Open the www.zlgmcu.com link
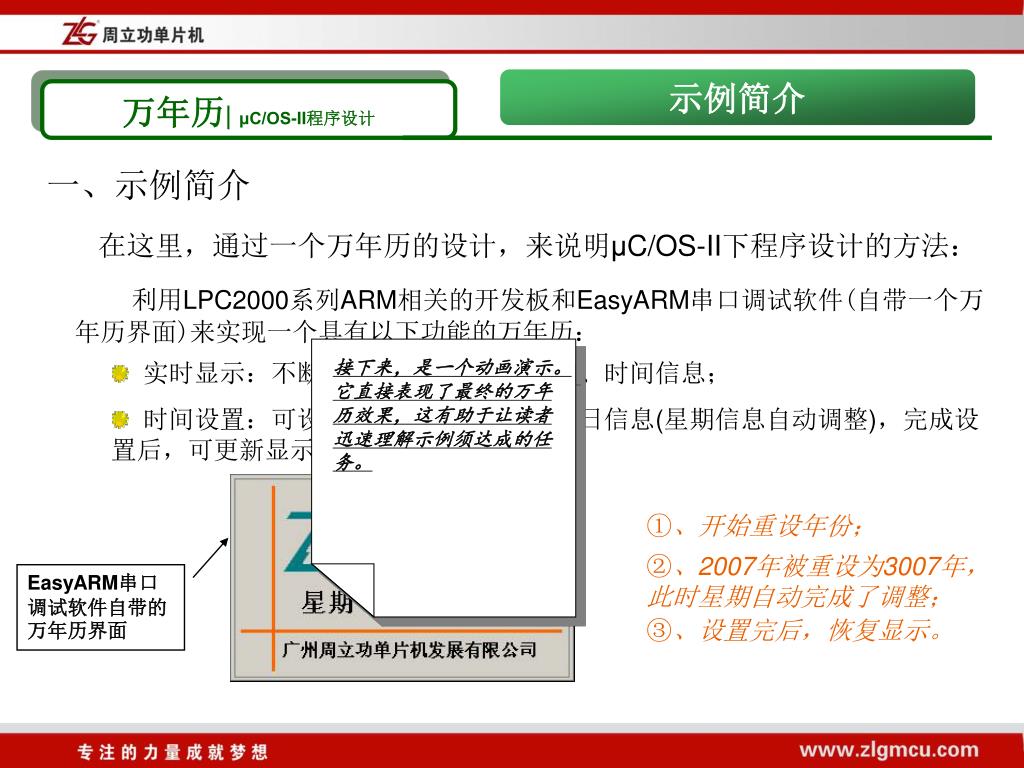The image size is (1024, 768). pyautogui.click(x=889, y=750)
